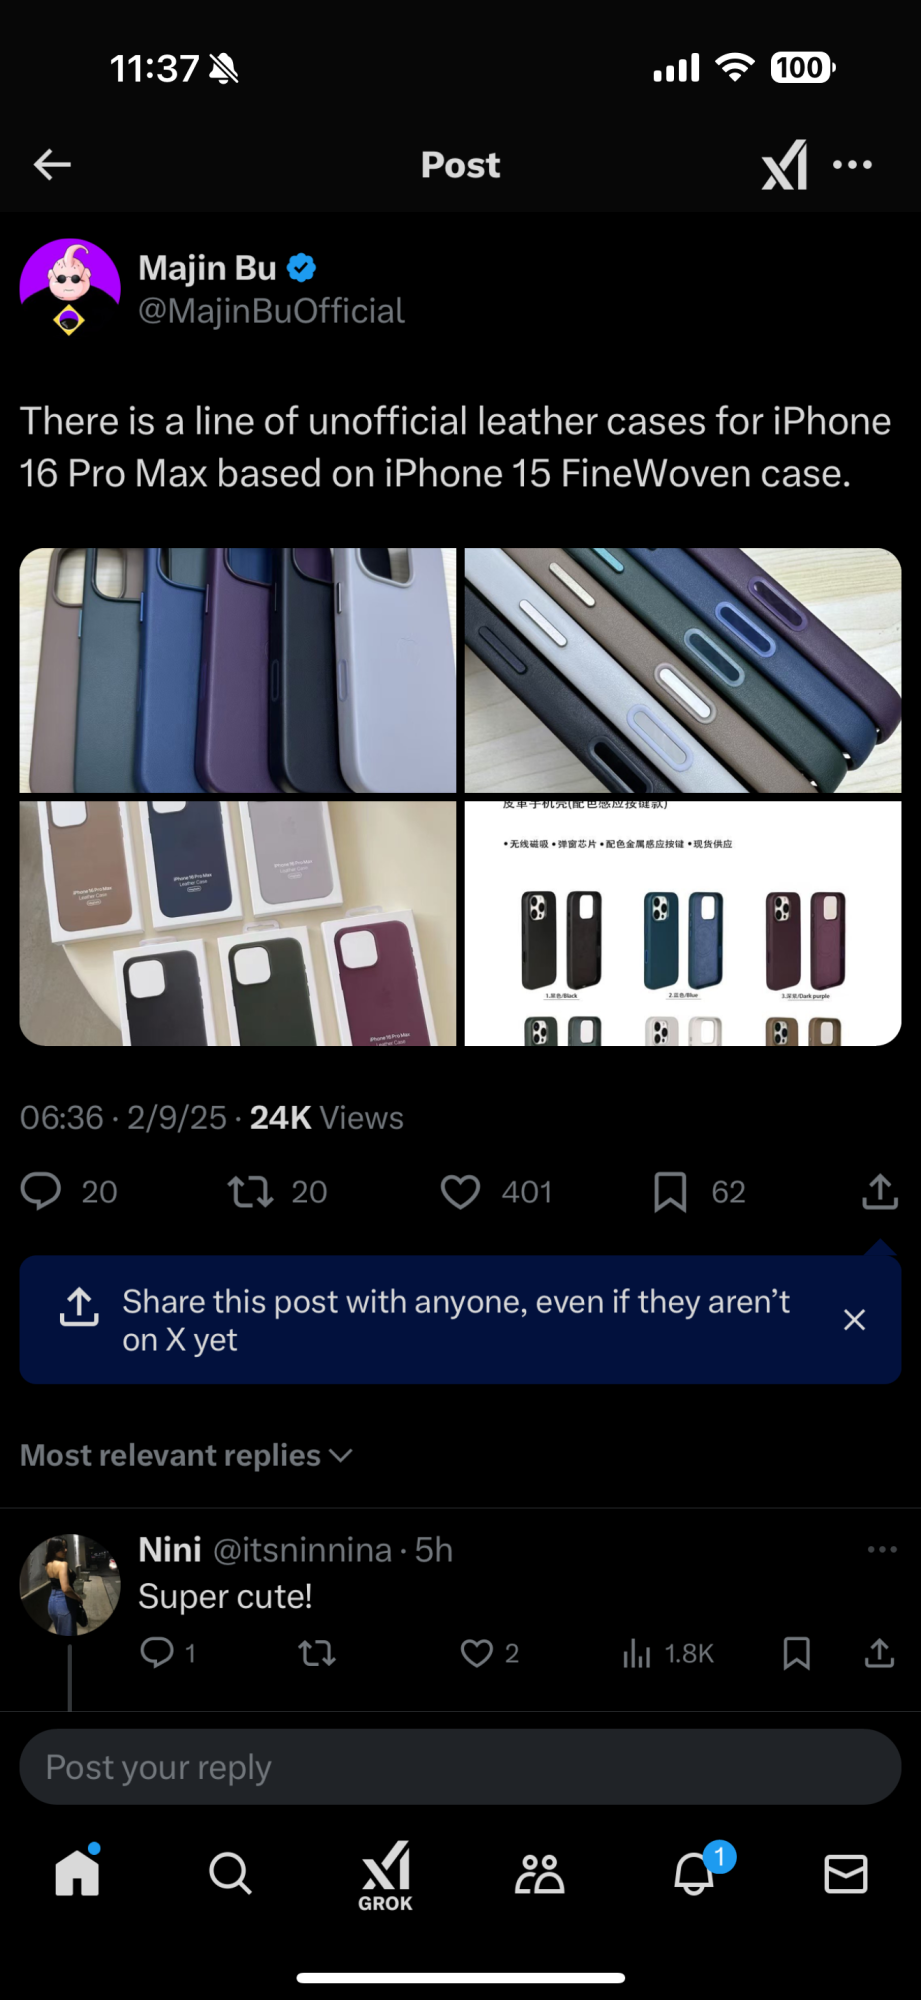
Task: Tap the Post your reply field
Action: (460, 1767)
